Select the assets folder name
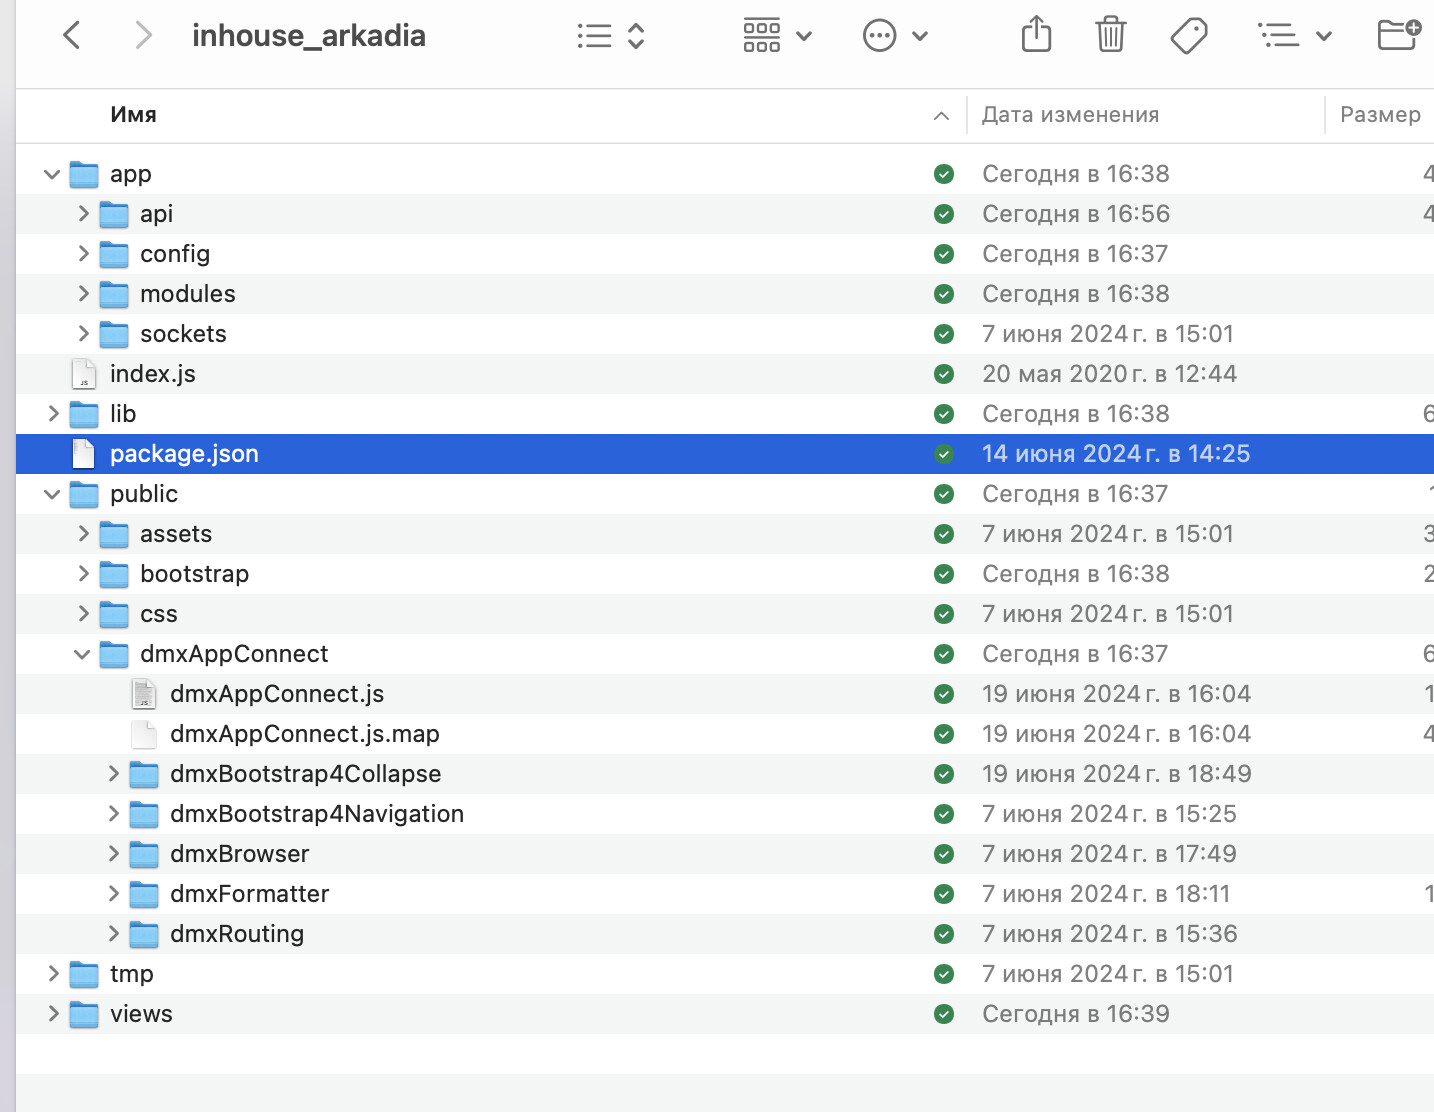 point(176,534)
